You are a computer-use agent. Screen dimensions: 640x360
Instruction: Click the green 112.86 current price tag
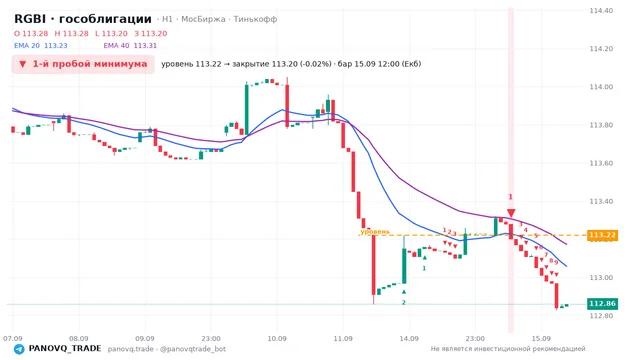point(602,304)
